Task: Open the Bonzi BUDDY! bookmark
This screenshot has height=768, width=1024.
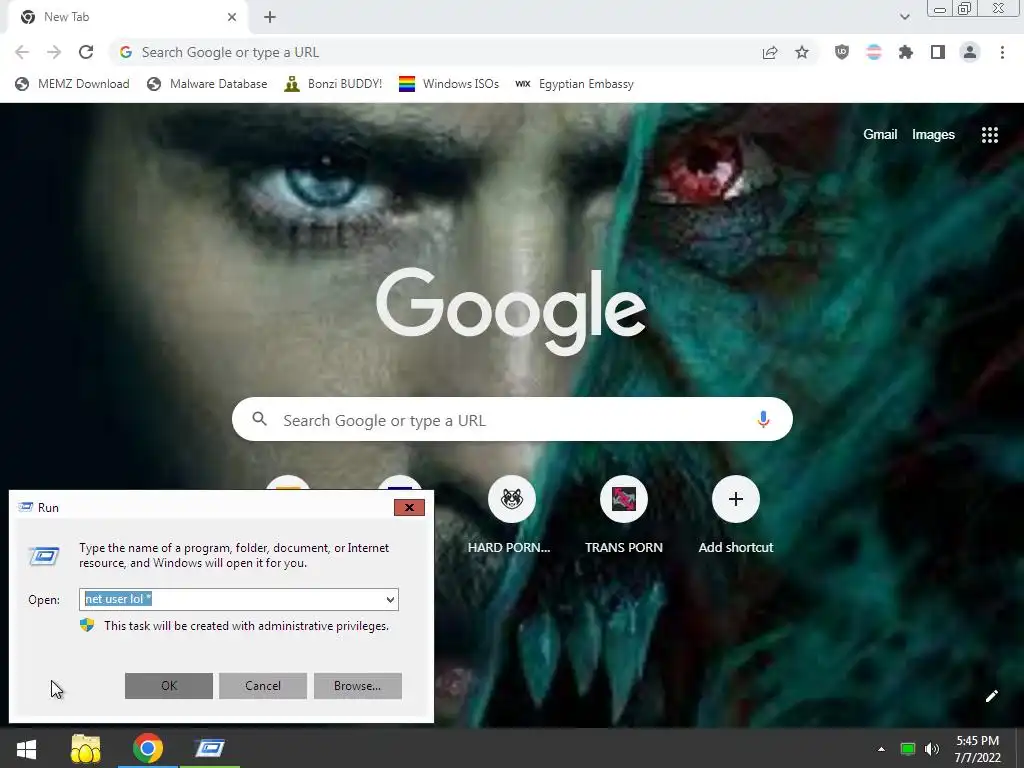Action: pyautogui.click(x=333, y=84)
